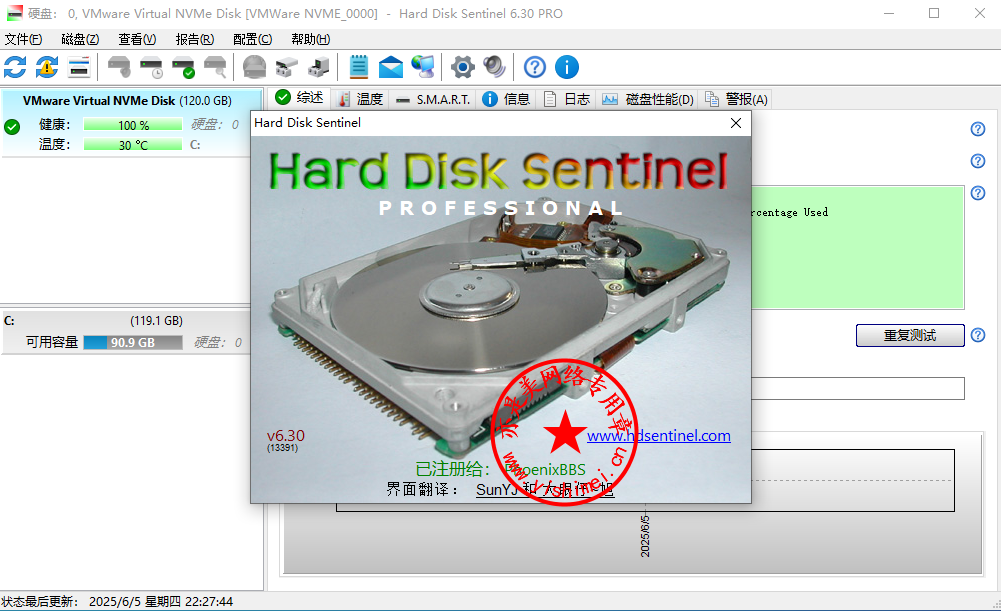The width and height of the screenshot is (1001, 611).
Task: Click the 温度: label in disk panel
Action: (55, 144)
